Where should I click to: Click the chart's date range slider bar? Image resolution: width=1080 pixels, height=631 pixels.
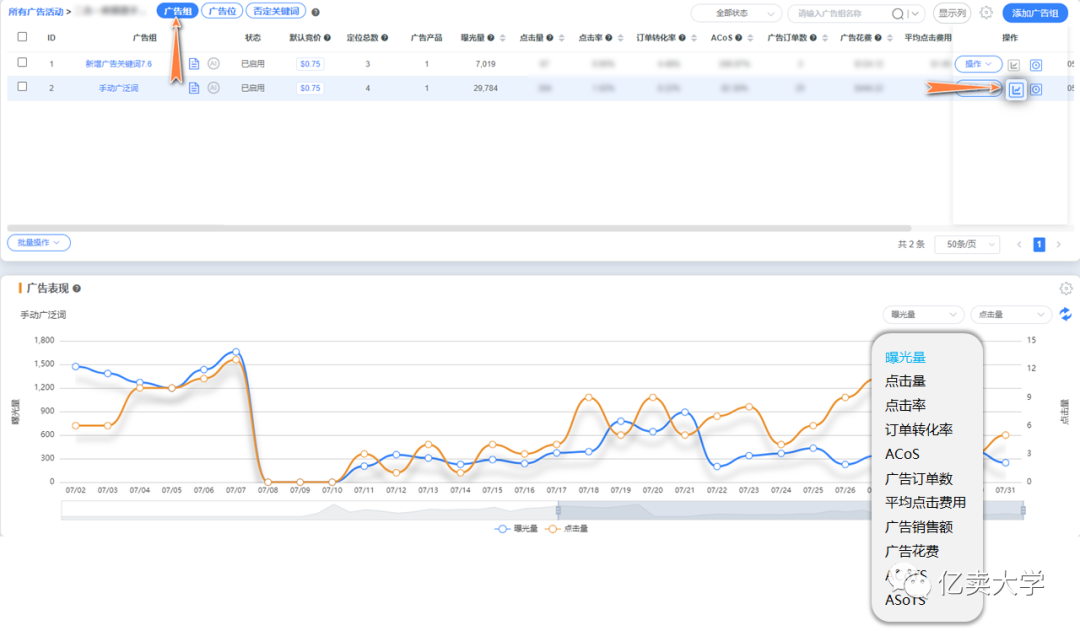540,510
